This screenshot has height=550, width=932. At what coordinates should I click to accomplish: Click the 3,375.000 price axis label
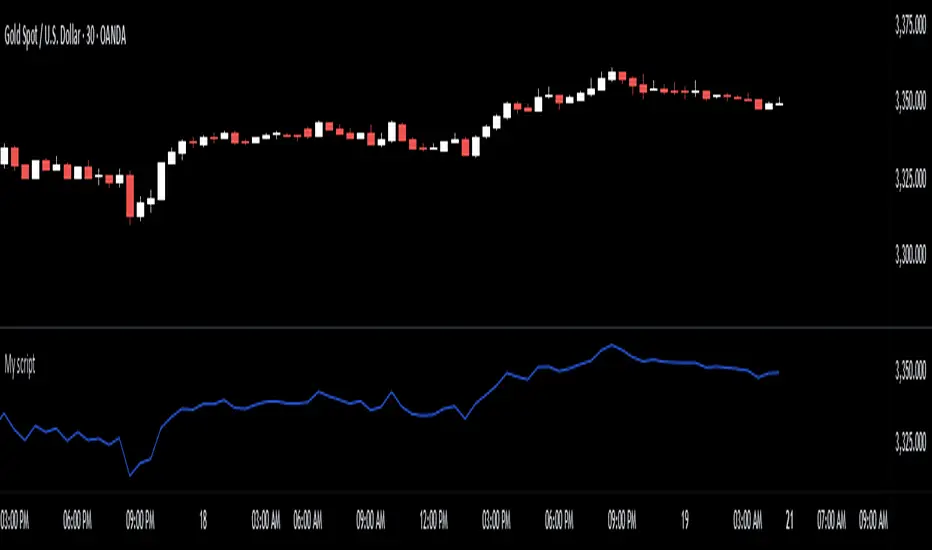(x=910, y=26)
